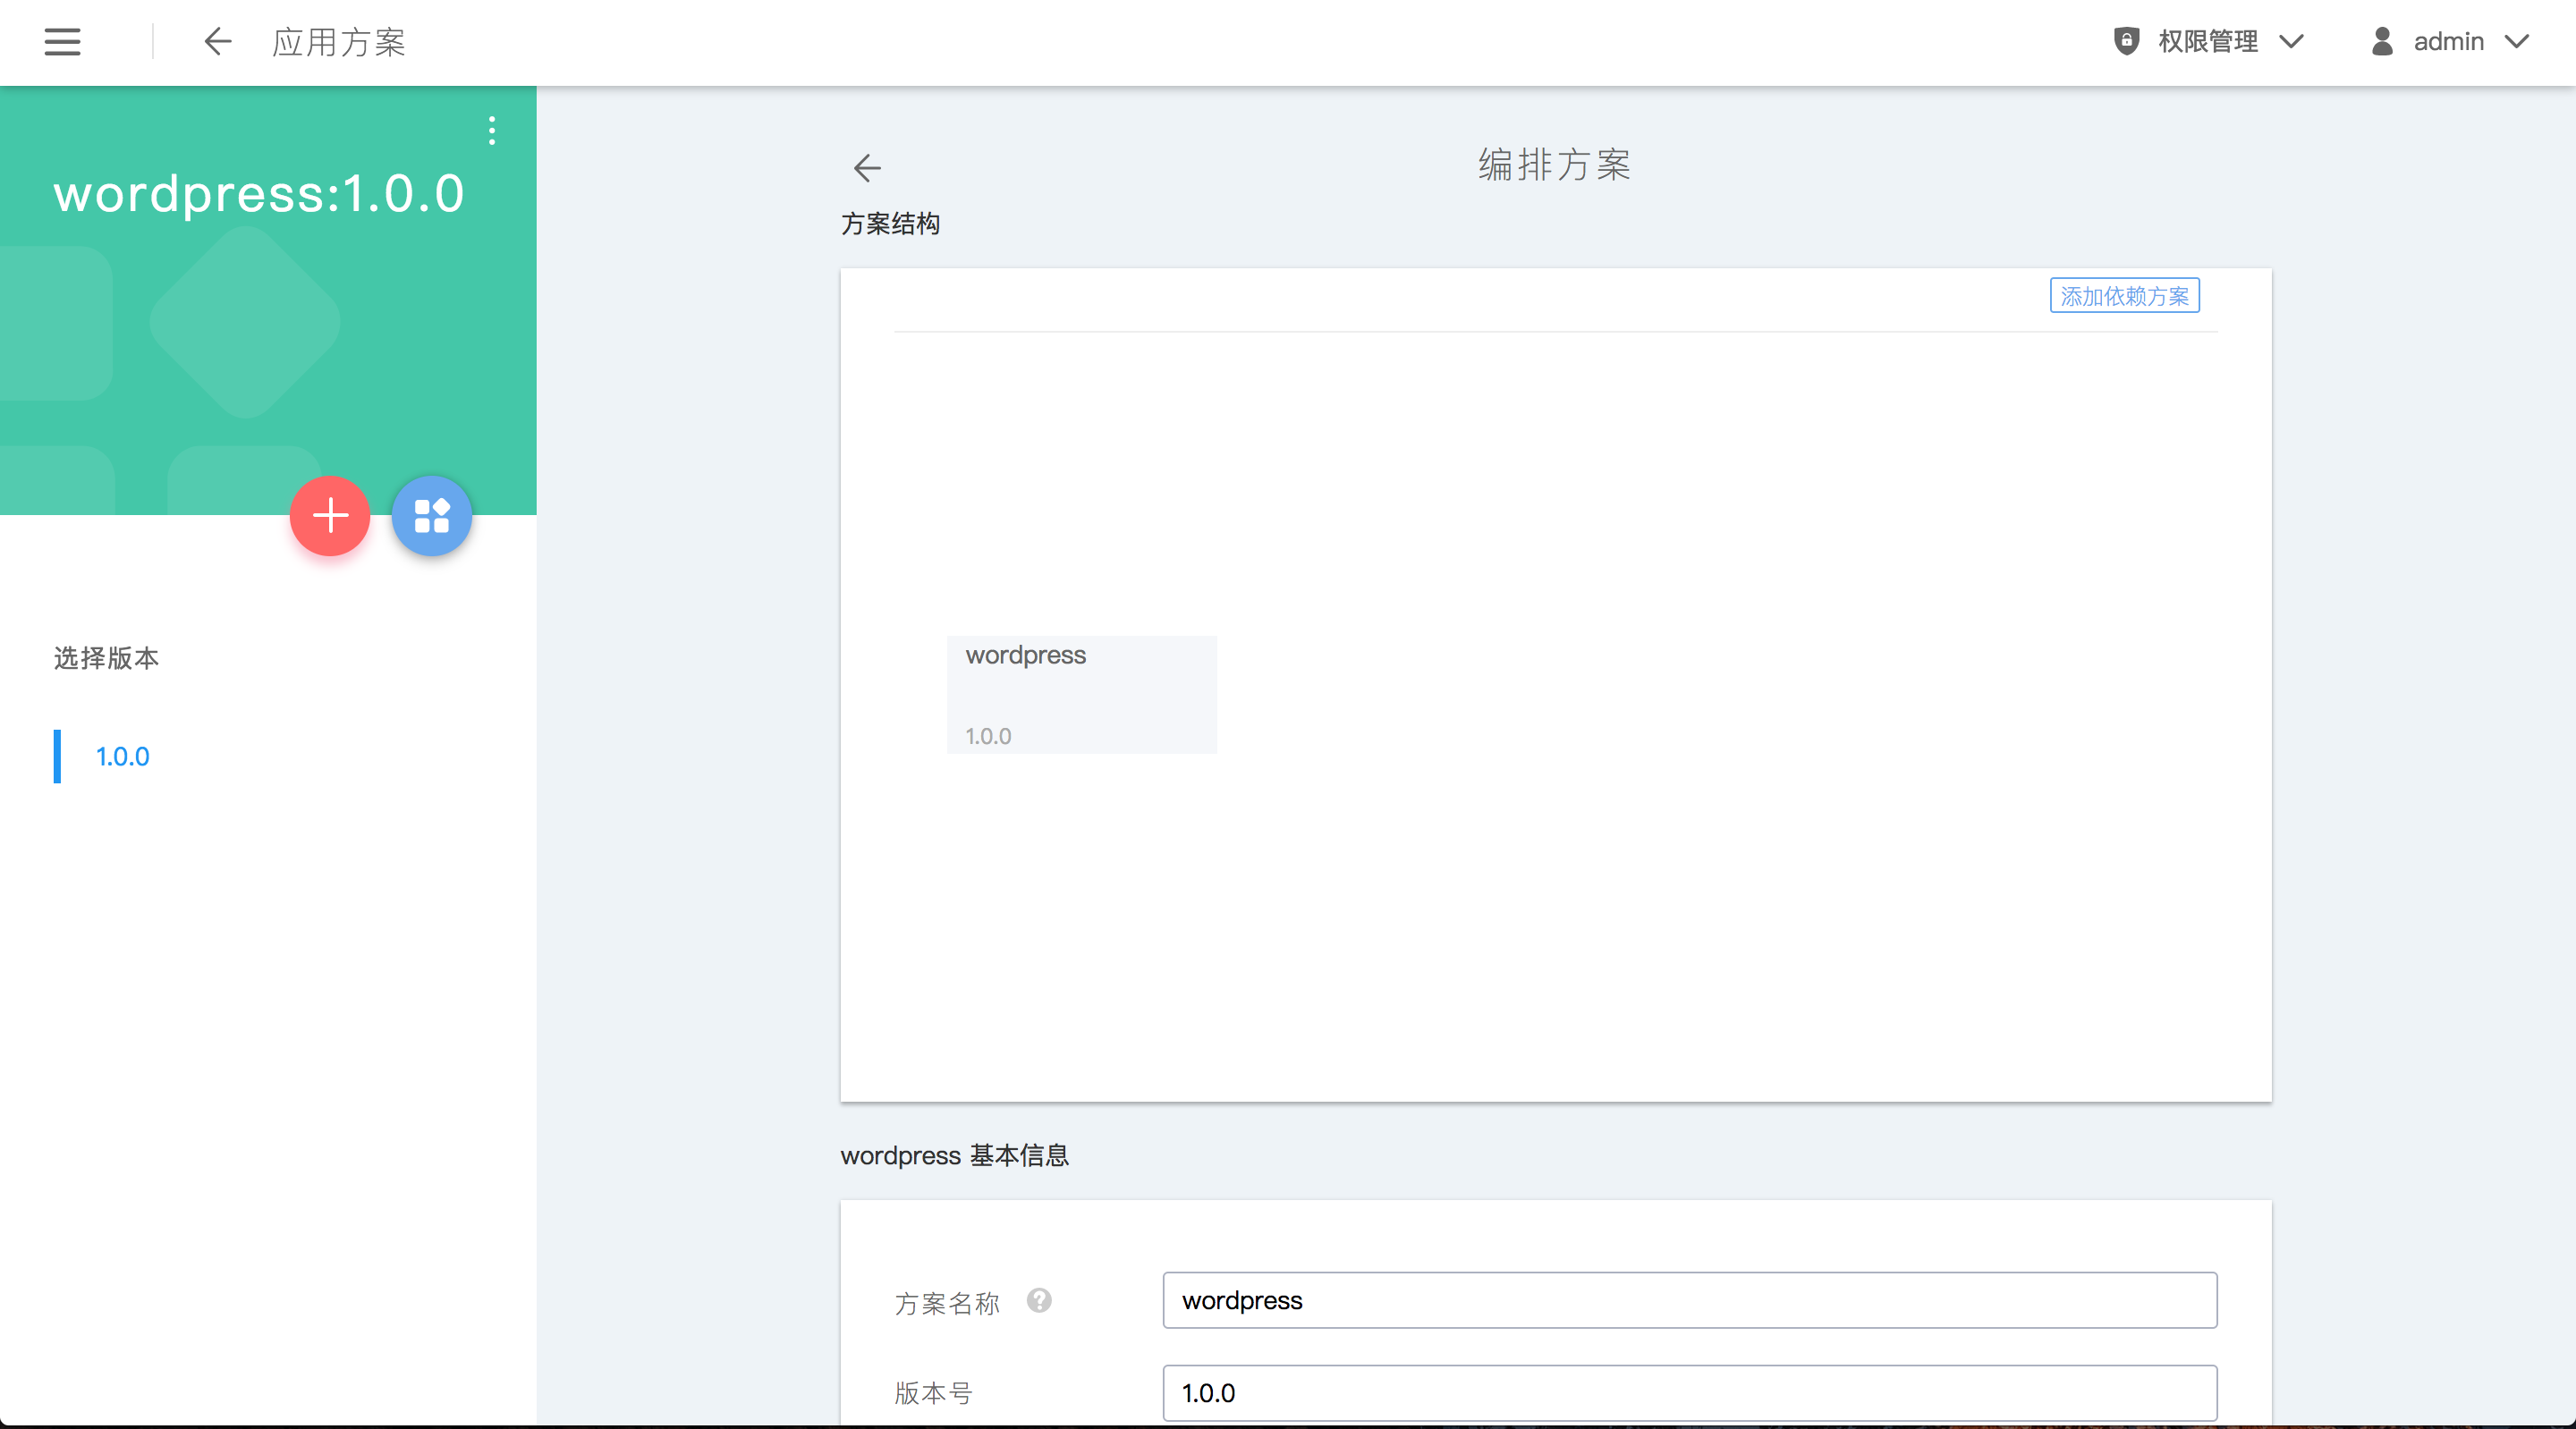Click the admin user avatar icon

click(x=2382, y=41)
